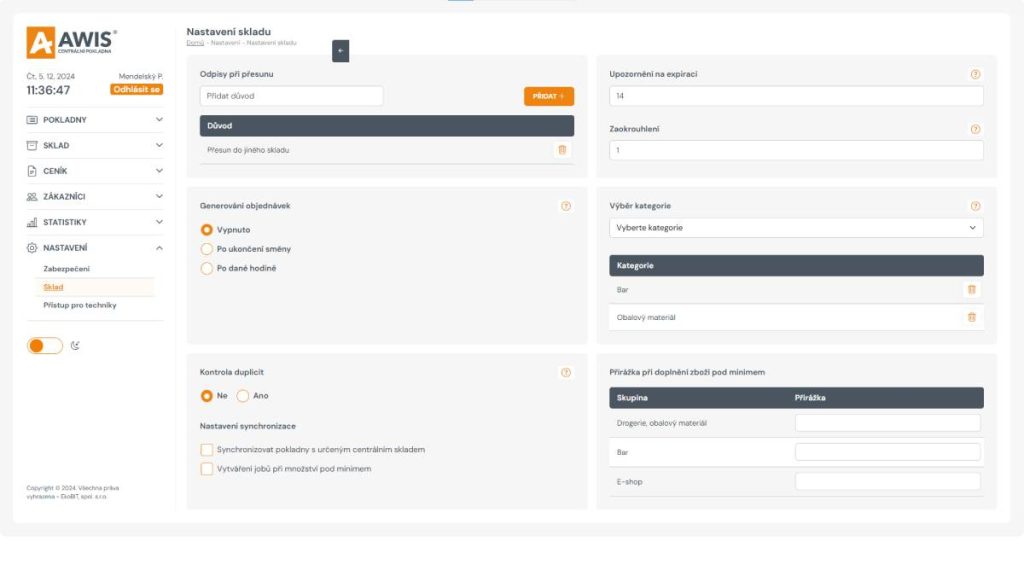Enable 'Synchronizovat pokladny' checkbox
Viewport: 1024px width, 576px height.
click(x=207, y=450)
